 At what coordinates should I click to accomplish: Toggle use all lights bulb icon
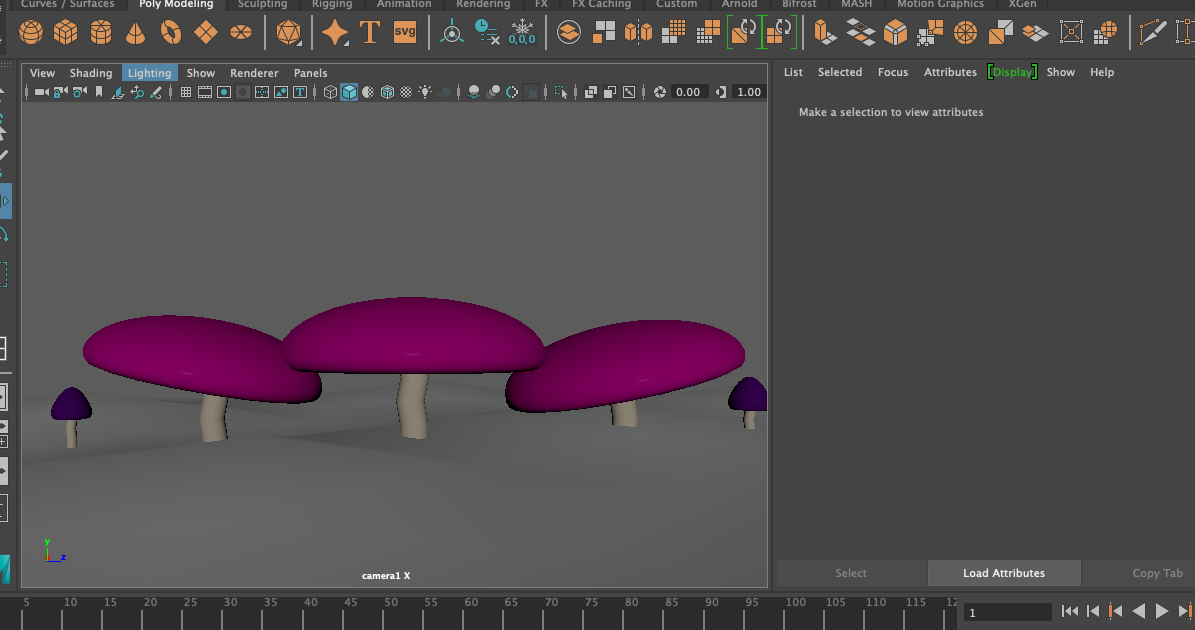[425, 92]
